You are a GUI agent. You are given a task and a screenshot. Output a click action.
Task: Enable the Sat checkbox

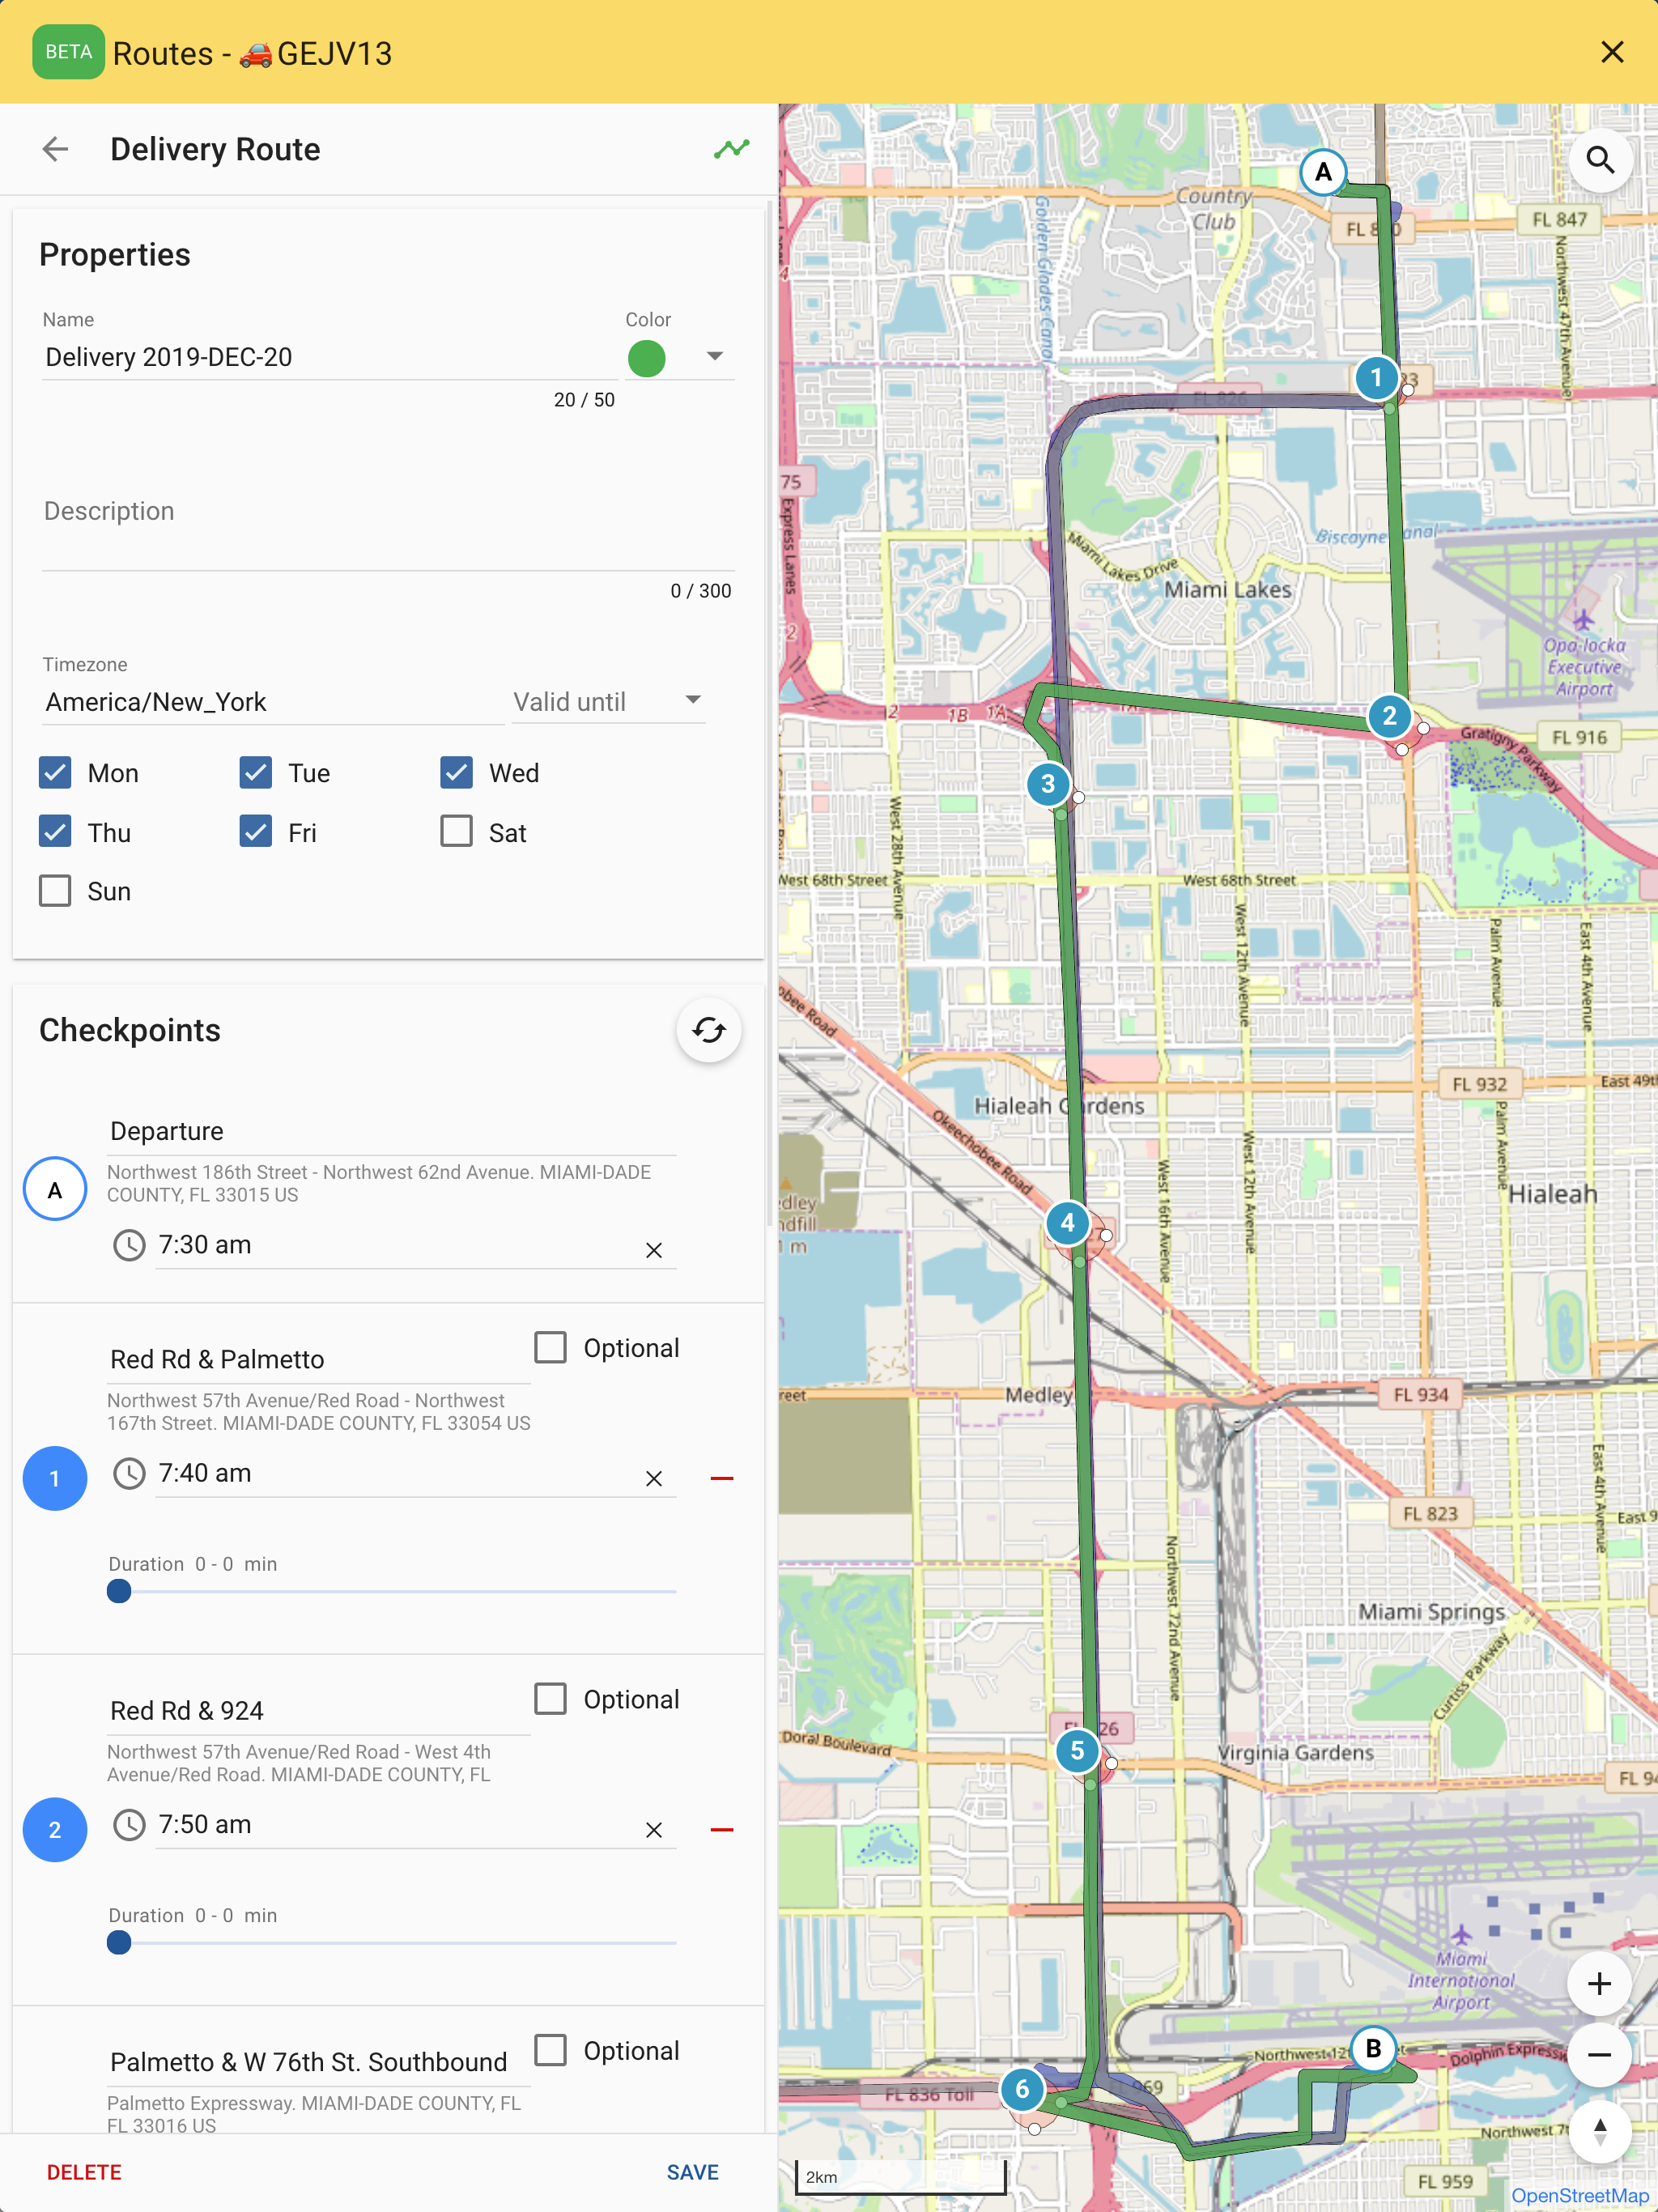[x=456, y=832]
